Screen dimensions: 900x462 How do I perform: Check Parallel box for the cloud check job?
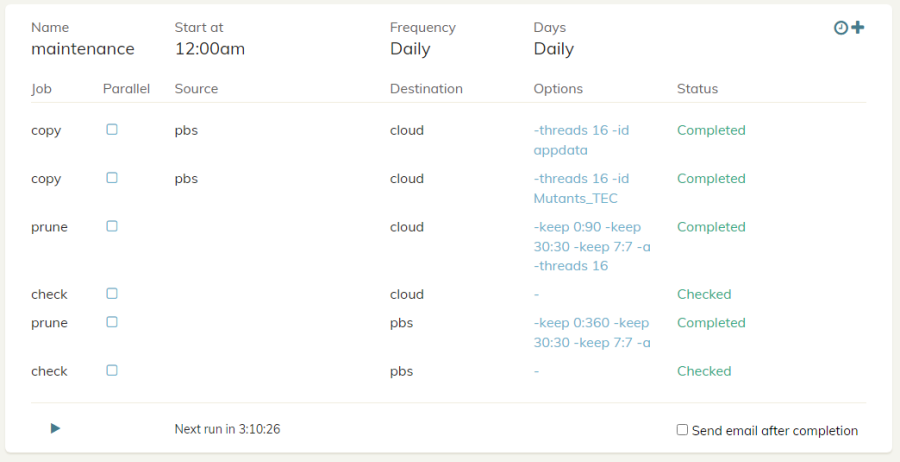pos(112,293)
